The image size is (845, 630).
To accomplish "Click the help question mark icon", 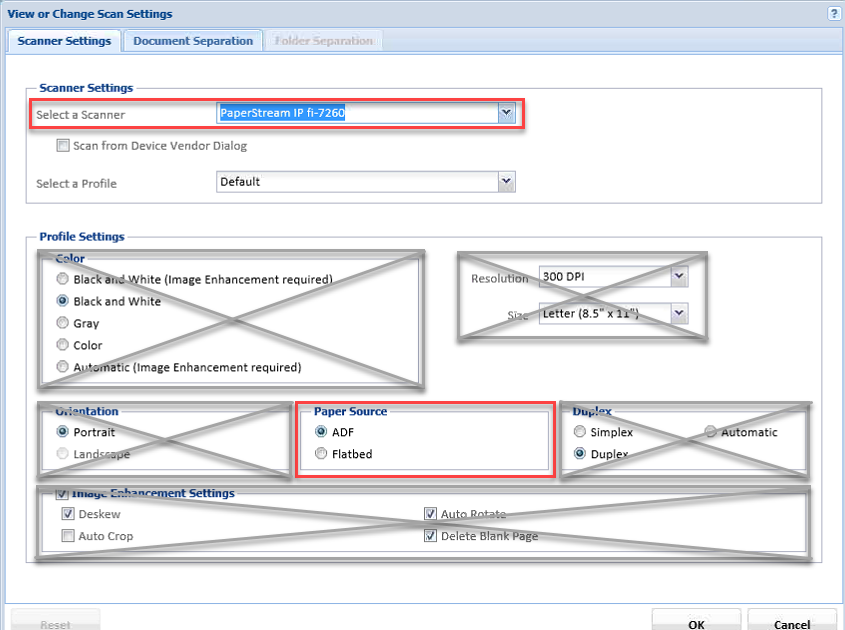I will (833, 14).
